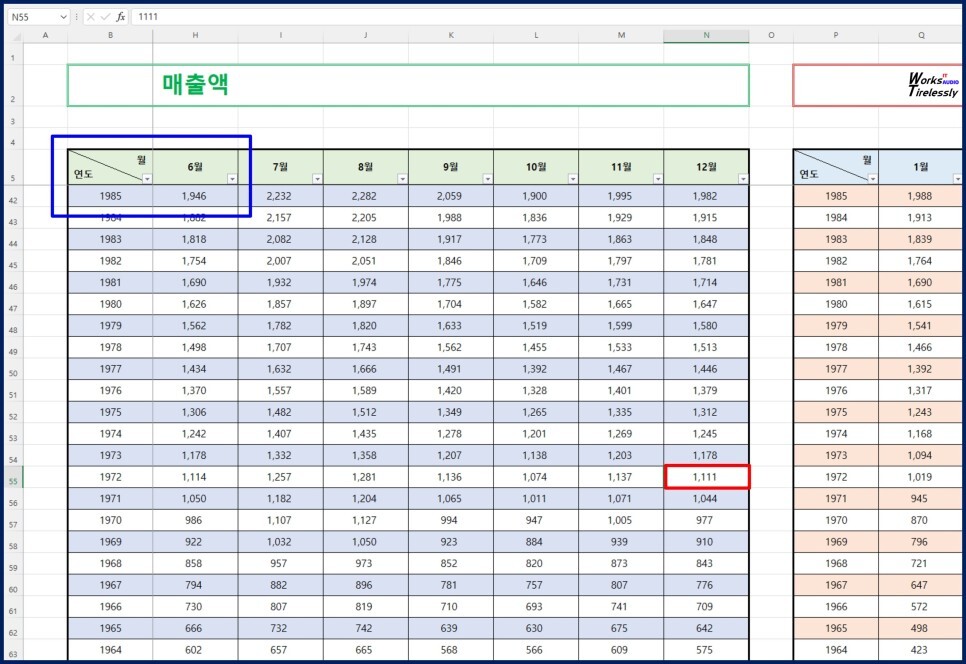Click the cell containing 1,265
The width and height of the screenshot is (966, 664).
click(x=535, y=412)
